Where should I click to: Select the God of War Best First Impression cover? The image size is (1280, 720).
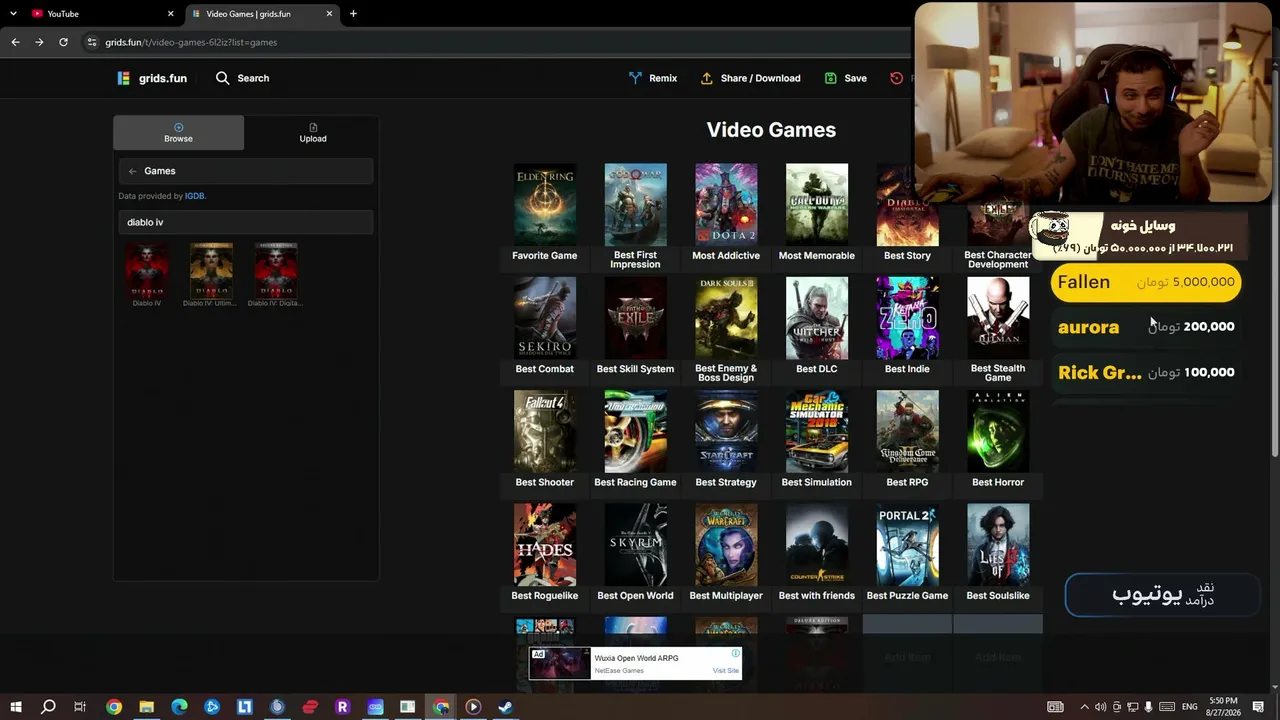[635, 205]
